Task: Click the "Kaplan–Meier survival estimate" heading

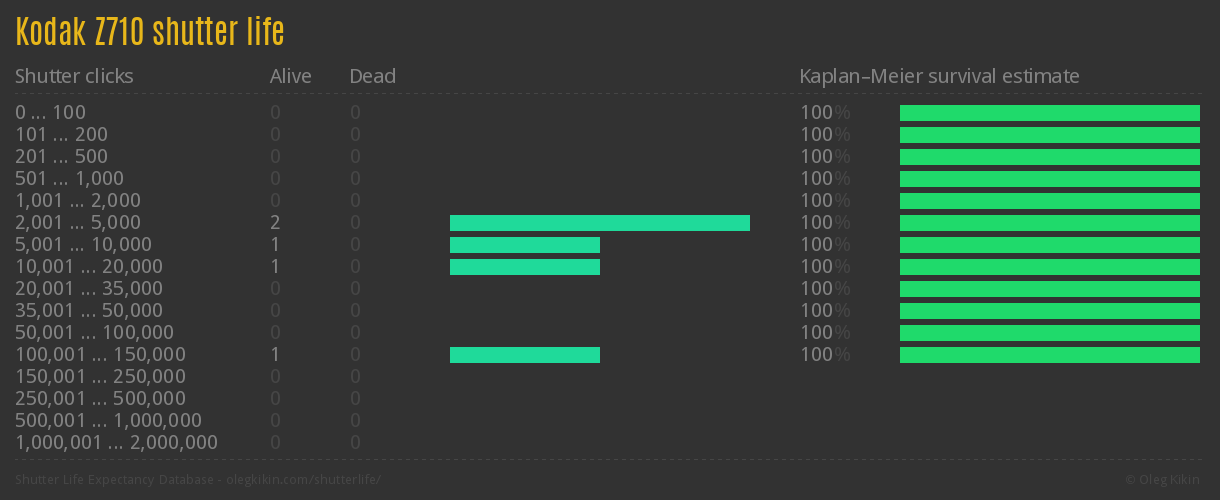Action: point(939,76)
